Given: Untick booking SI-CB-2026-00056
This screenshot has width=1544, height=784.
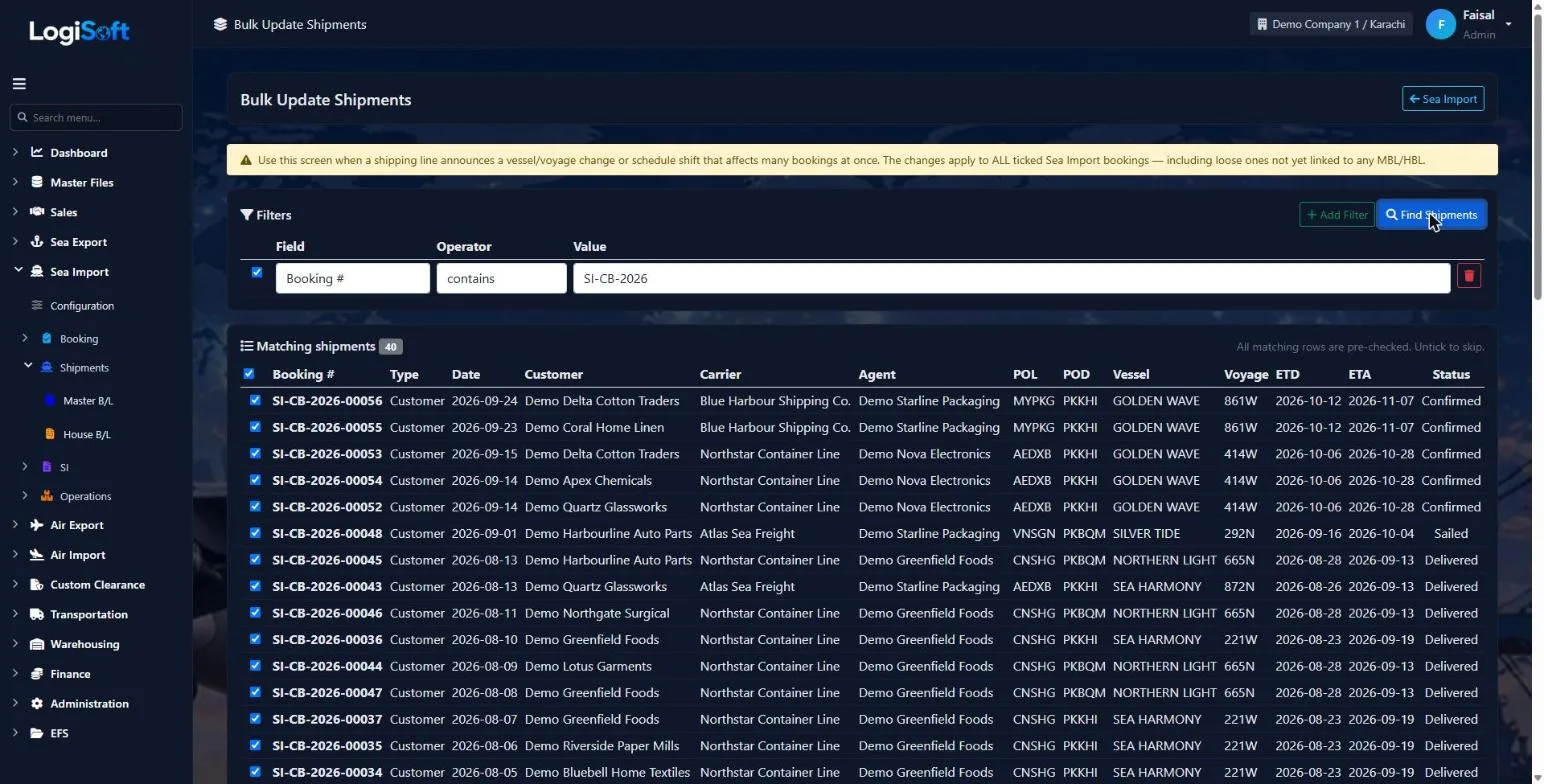Looking at the screenshot, I should coord(255,400).
